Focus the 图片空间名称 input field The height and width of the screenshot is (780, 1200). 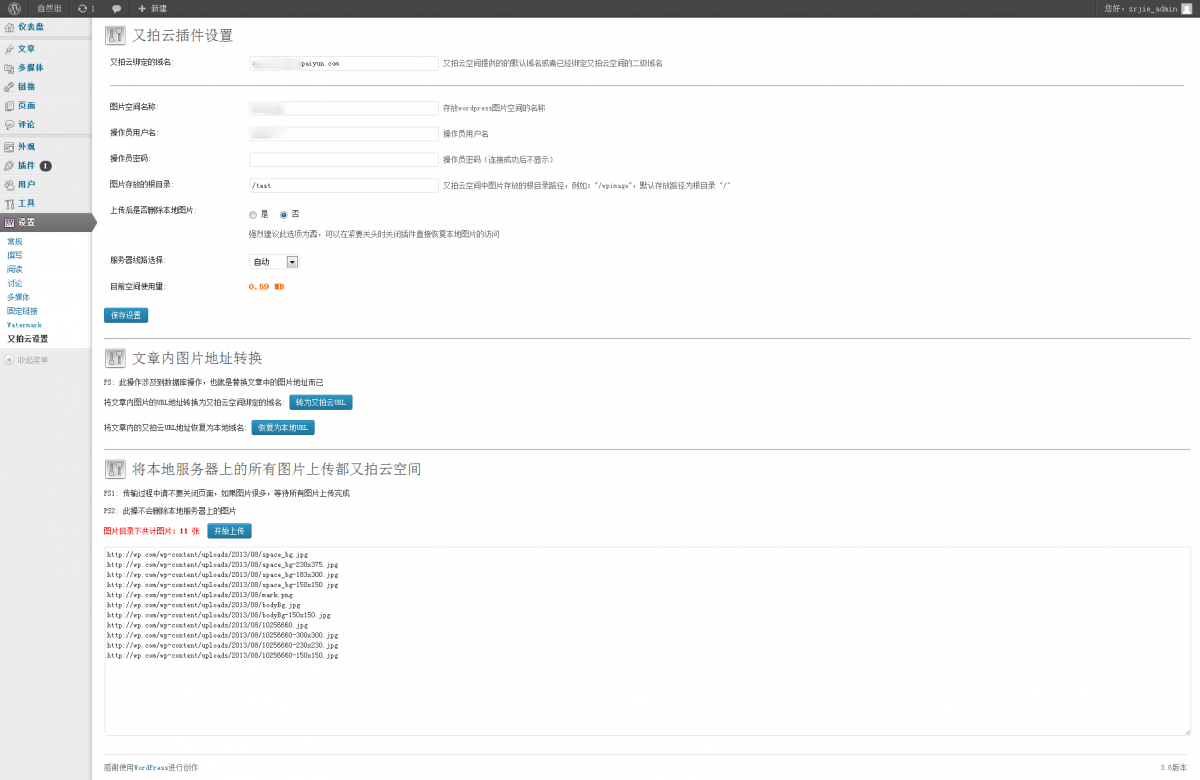click(x=344, y=107)
